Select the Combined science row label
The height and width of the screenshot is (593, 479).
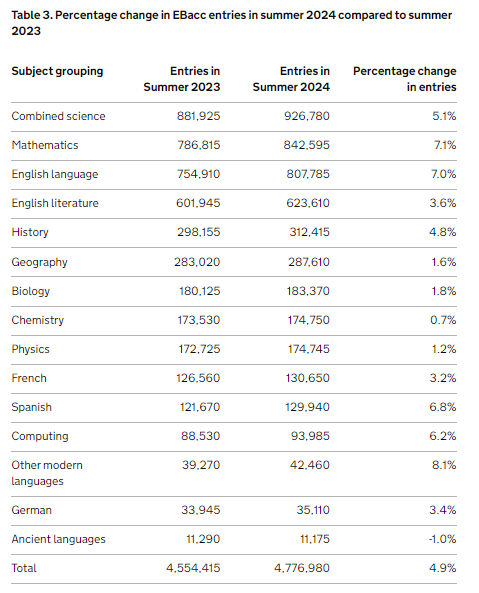[58, 116]
